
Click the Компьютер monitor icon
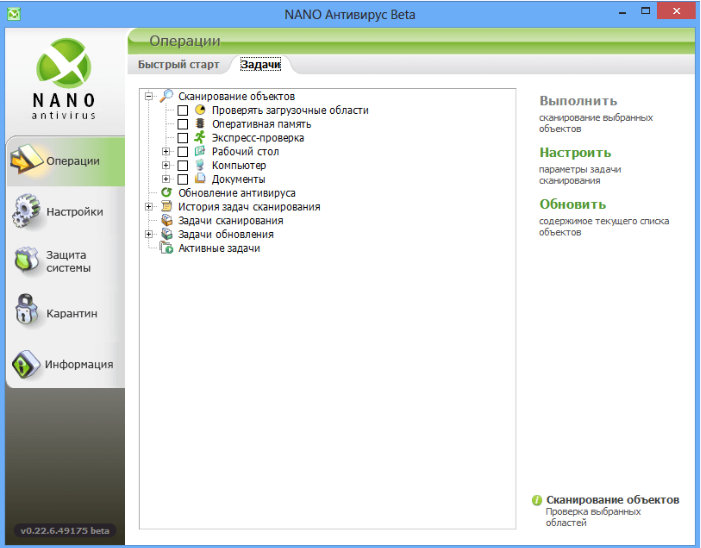(200, 165)
